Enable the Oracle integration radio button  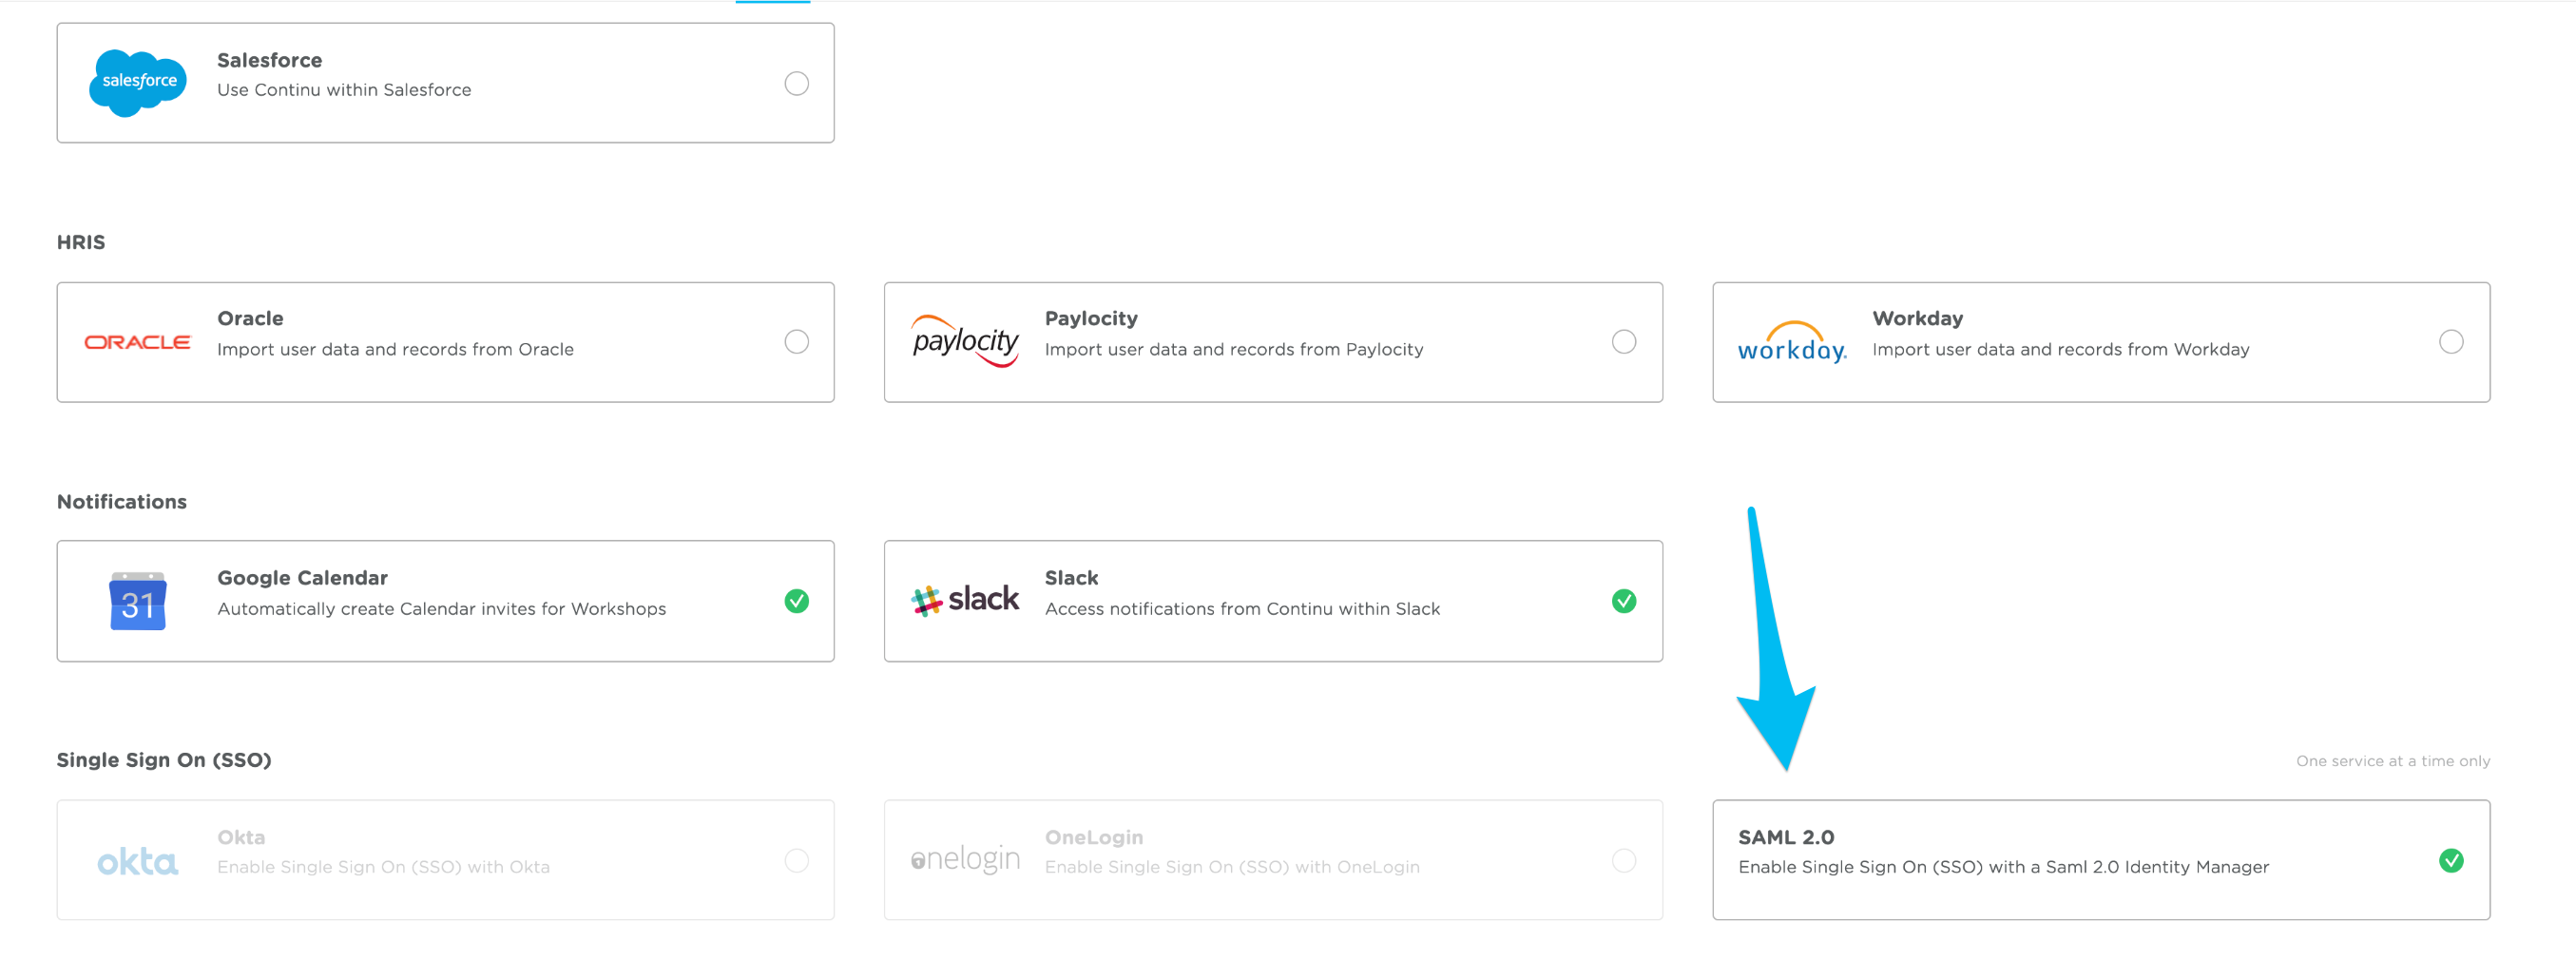[796, 342]
